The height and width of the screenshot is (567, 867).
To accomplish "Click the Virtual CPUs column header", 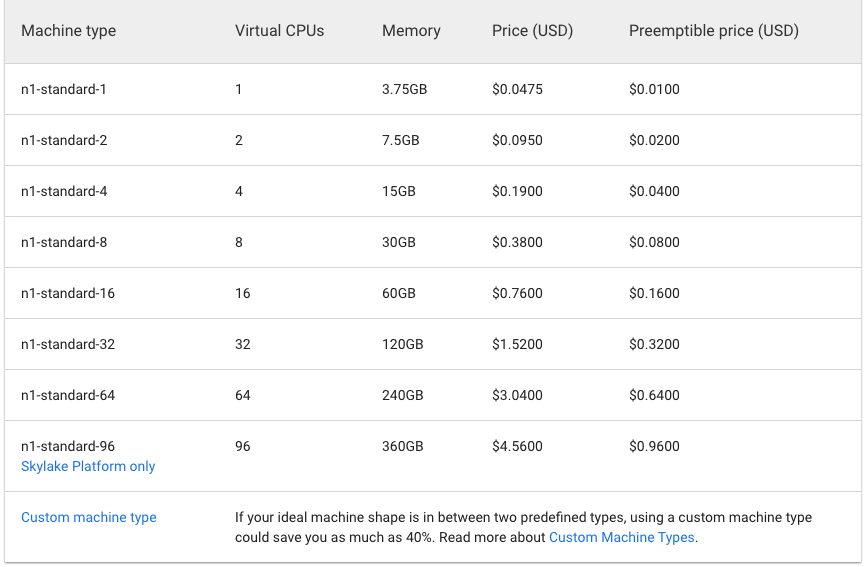I will [279, 30].
